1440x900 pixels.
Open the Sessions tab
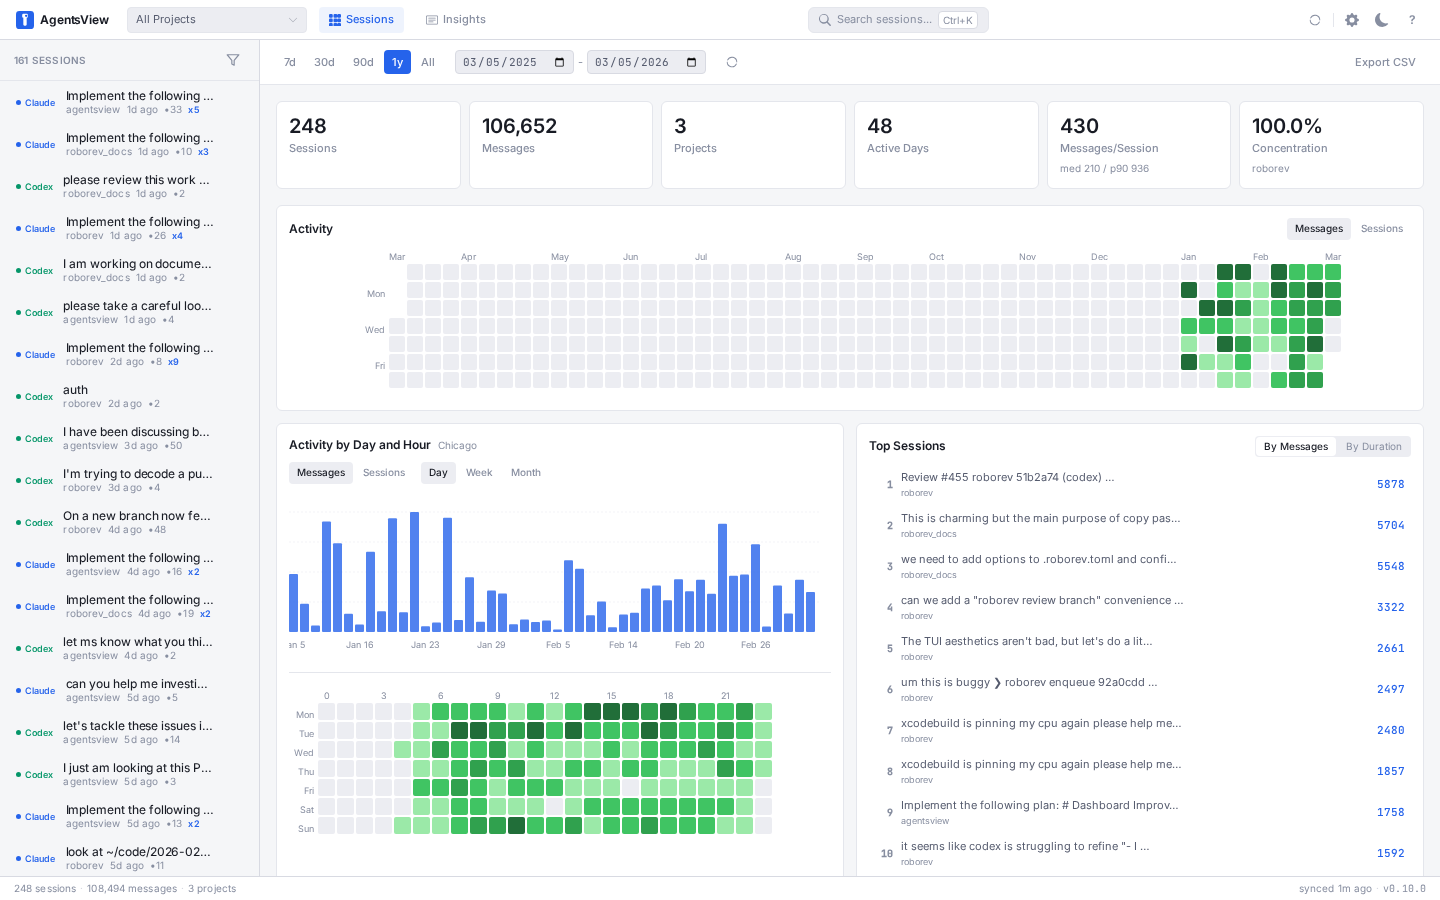click(x=361, y=20)
